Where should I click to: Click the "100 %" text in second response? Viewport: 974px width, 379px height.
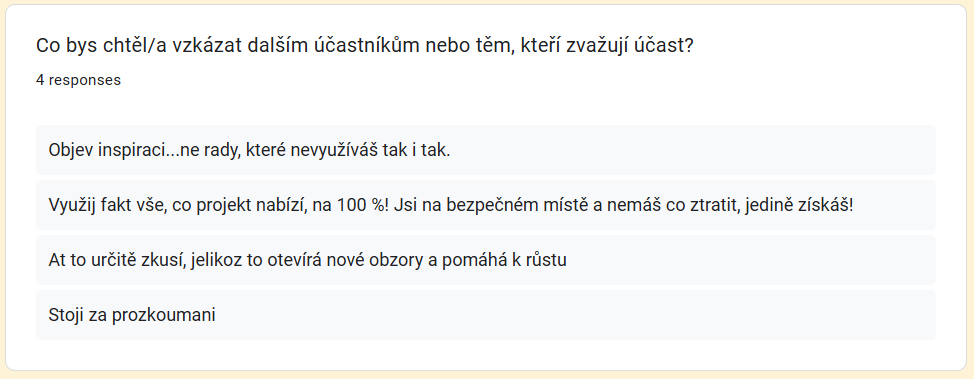[x=360, y=205]
